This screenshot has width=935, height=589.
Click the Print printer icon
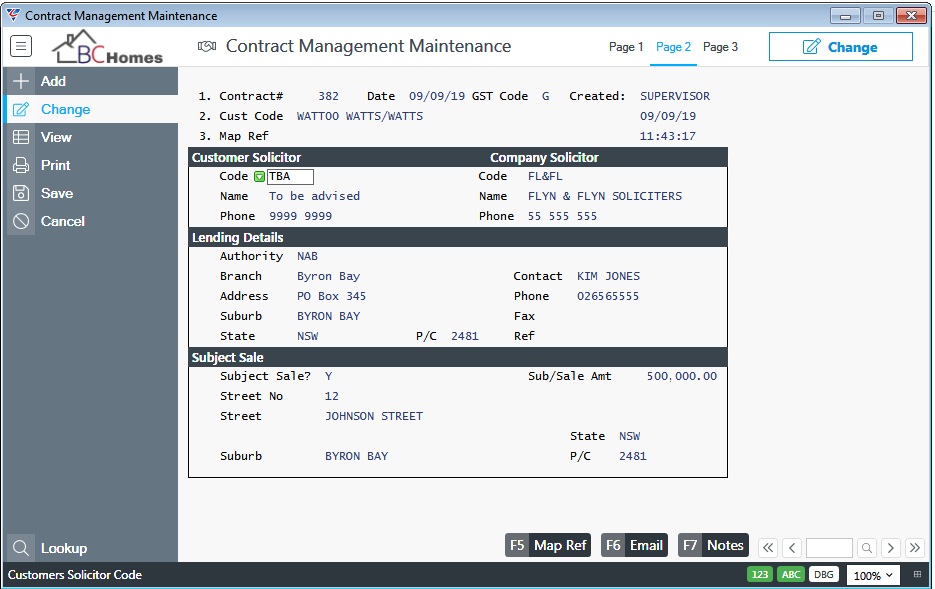point(21,165)
